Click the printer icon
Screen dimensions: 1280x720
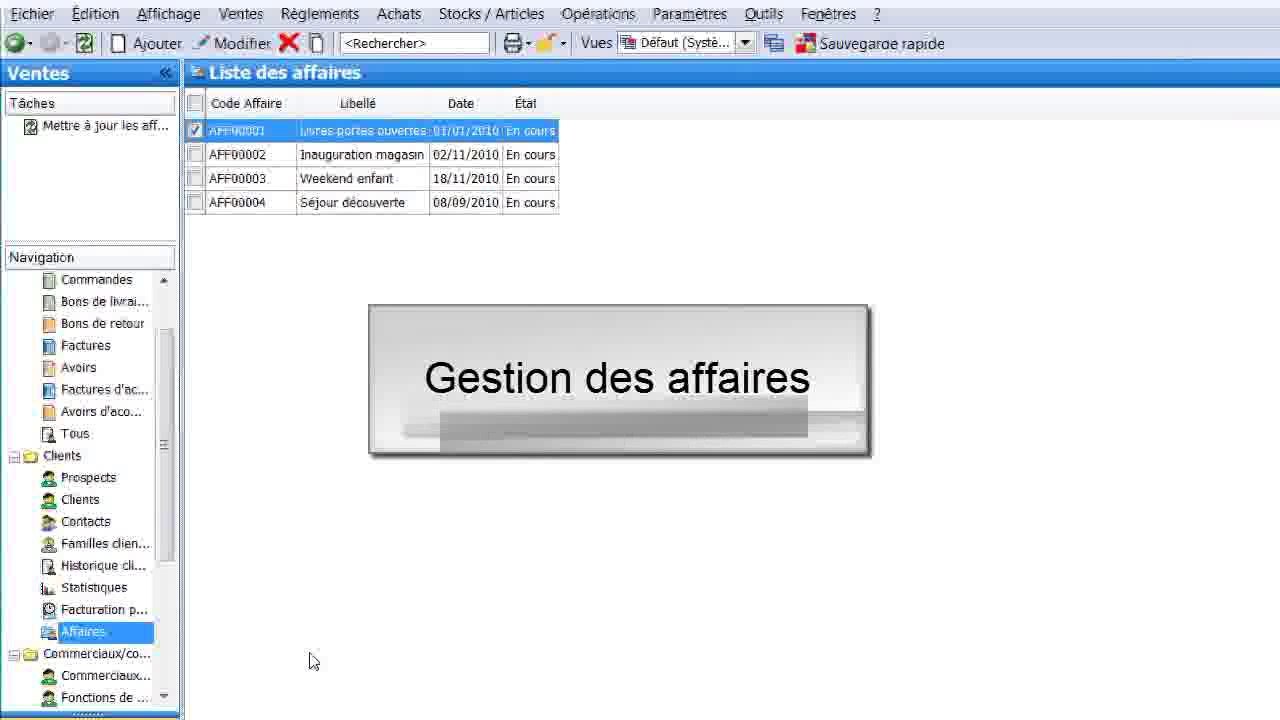(512, 43)
